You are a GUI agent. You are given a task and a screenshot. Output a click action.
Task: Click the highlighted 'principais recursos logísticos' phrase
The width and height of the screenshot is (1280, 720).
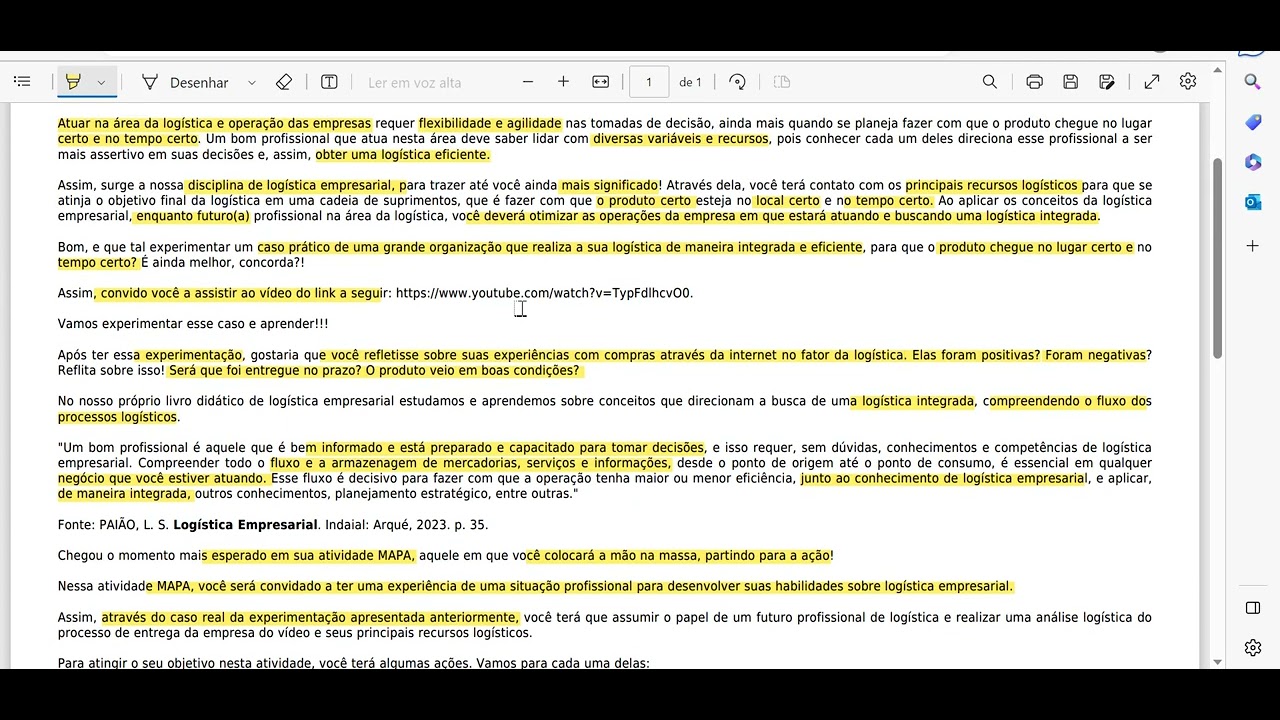tap(992, 186)
